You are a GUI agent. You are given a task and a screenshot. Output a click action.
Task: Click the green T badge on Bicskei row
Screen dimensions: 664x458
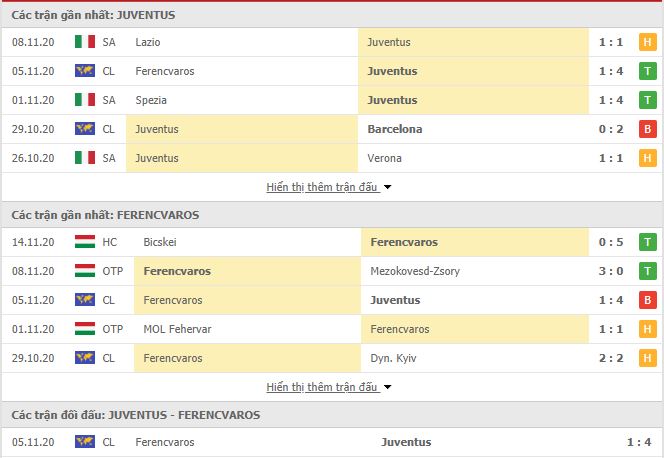pyautogui.click(x=647, y=242)
